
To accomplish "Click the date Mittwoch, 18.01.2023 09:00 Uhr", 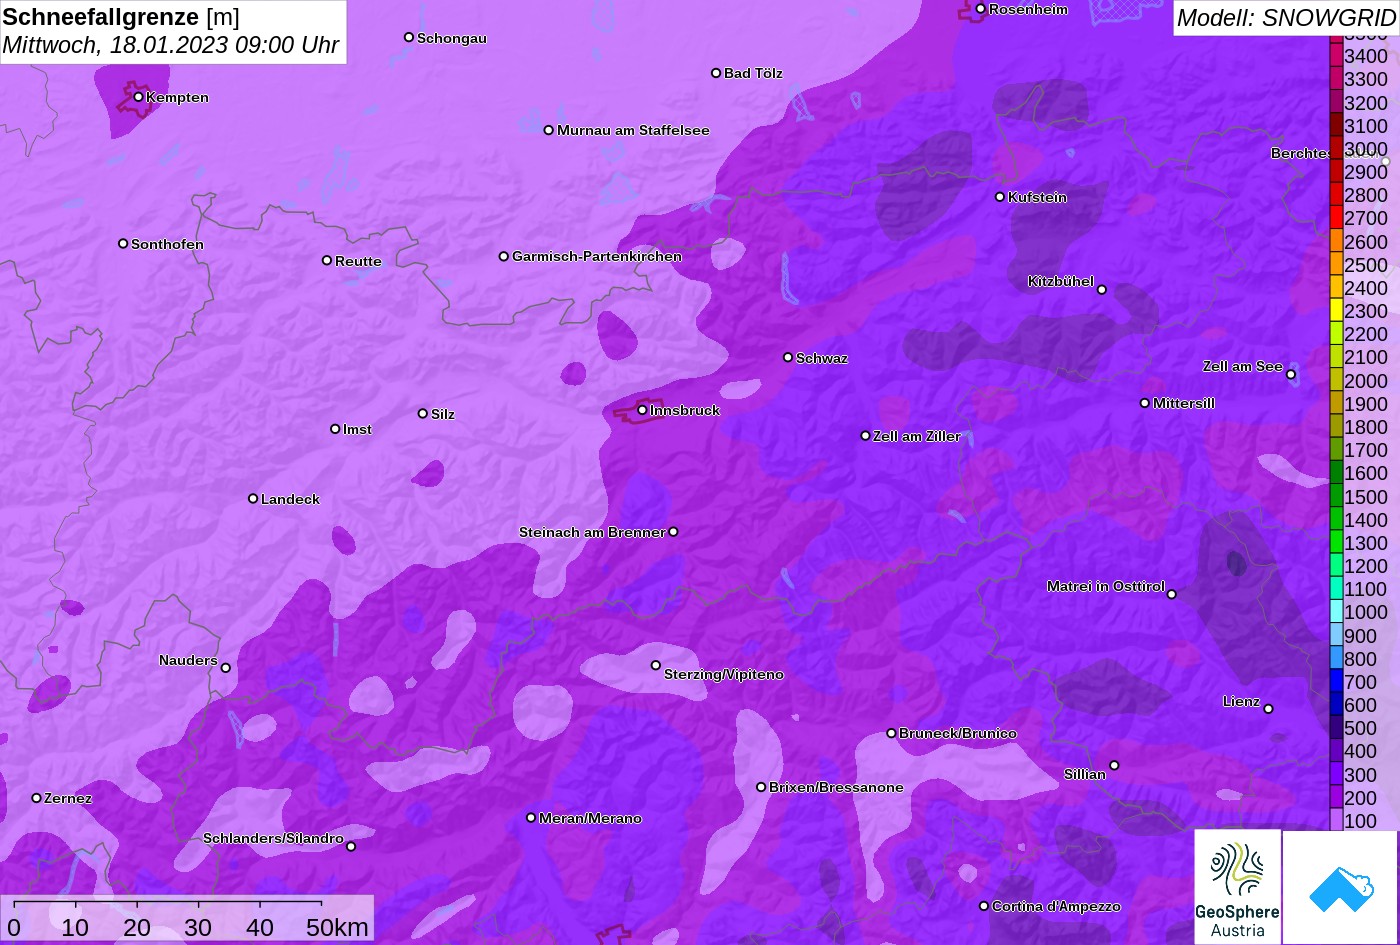I will (x=171, y=45).
